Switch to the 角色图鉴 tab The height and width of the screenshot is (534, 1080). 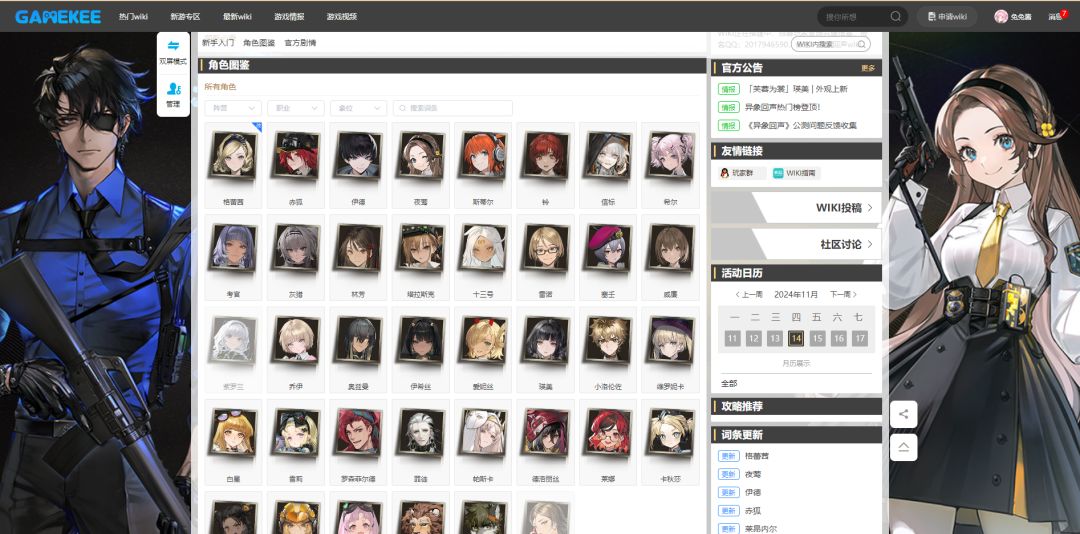coord(259,43)
